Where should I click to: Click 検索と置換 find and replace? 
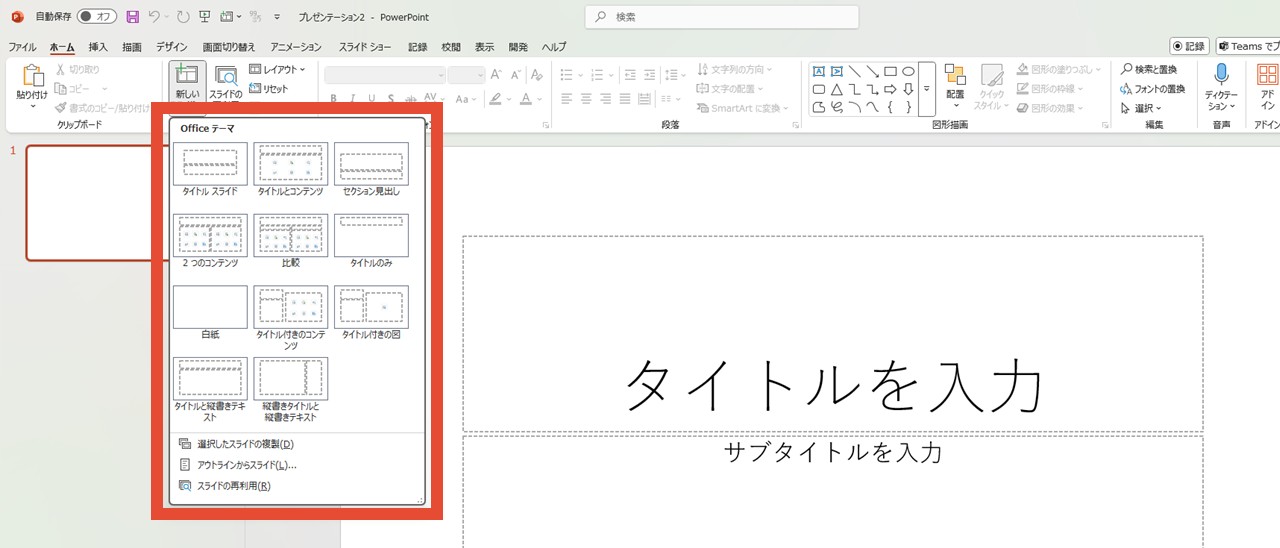point(1149,70)
